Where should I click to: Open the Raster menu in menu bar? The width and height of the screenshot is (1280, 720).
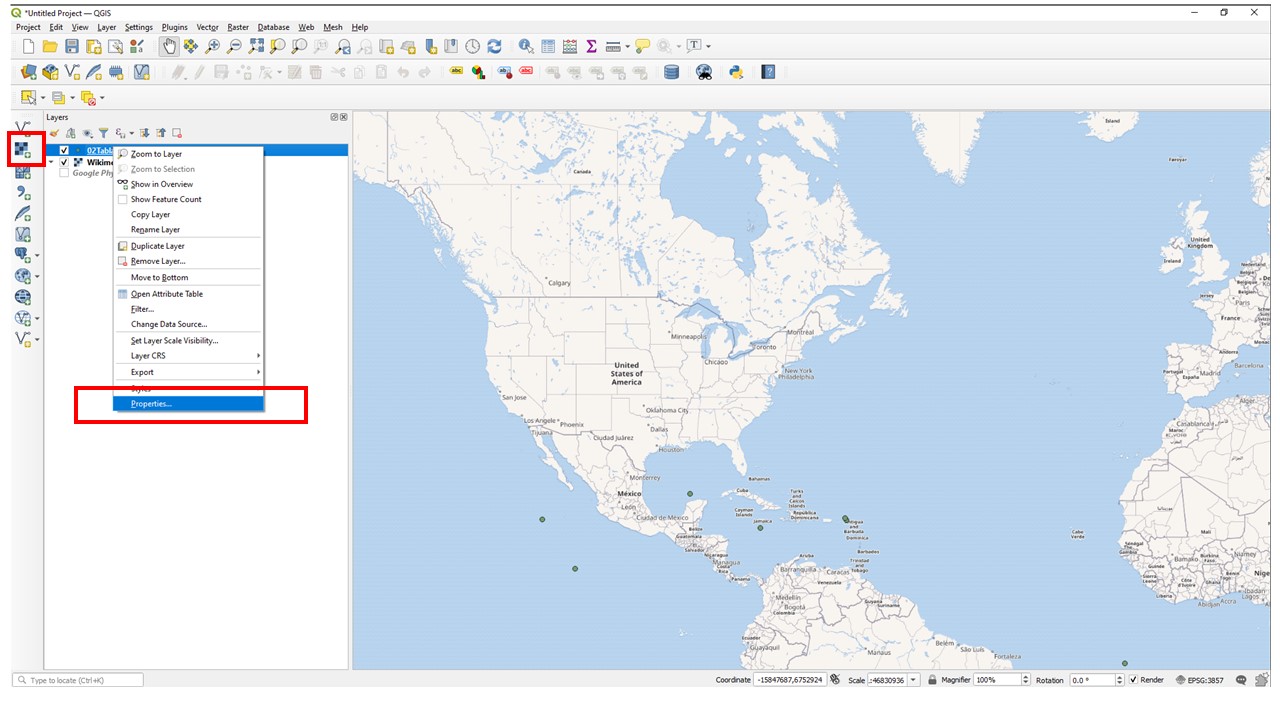point(238,27)
